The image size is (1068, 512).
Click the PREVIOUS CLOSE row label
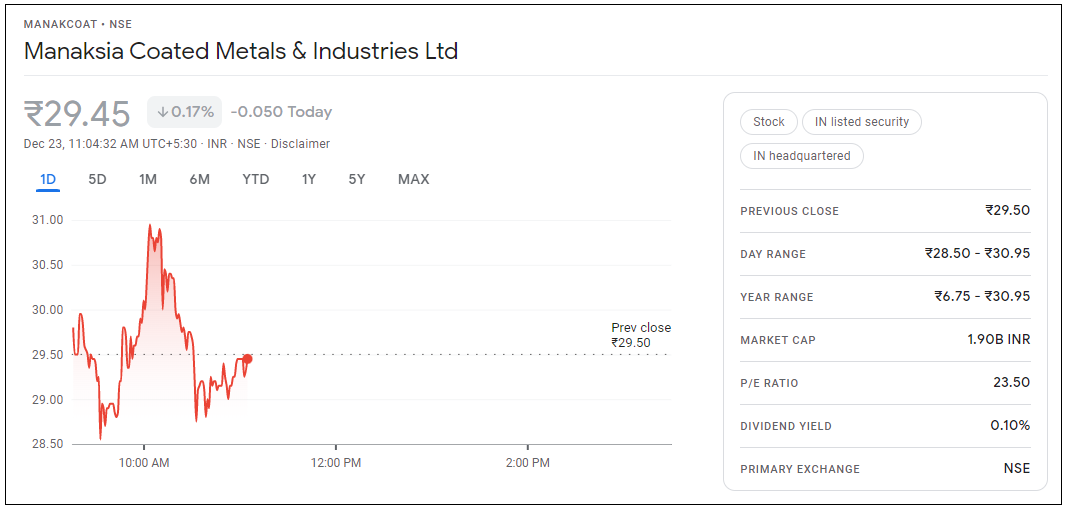click(789, 211)
